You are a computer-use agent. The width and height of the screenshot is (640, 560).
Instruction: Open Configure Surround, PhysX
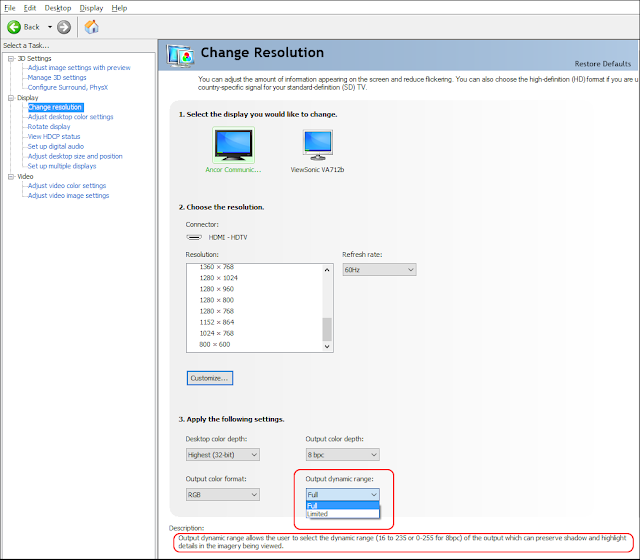point(67,87)
